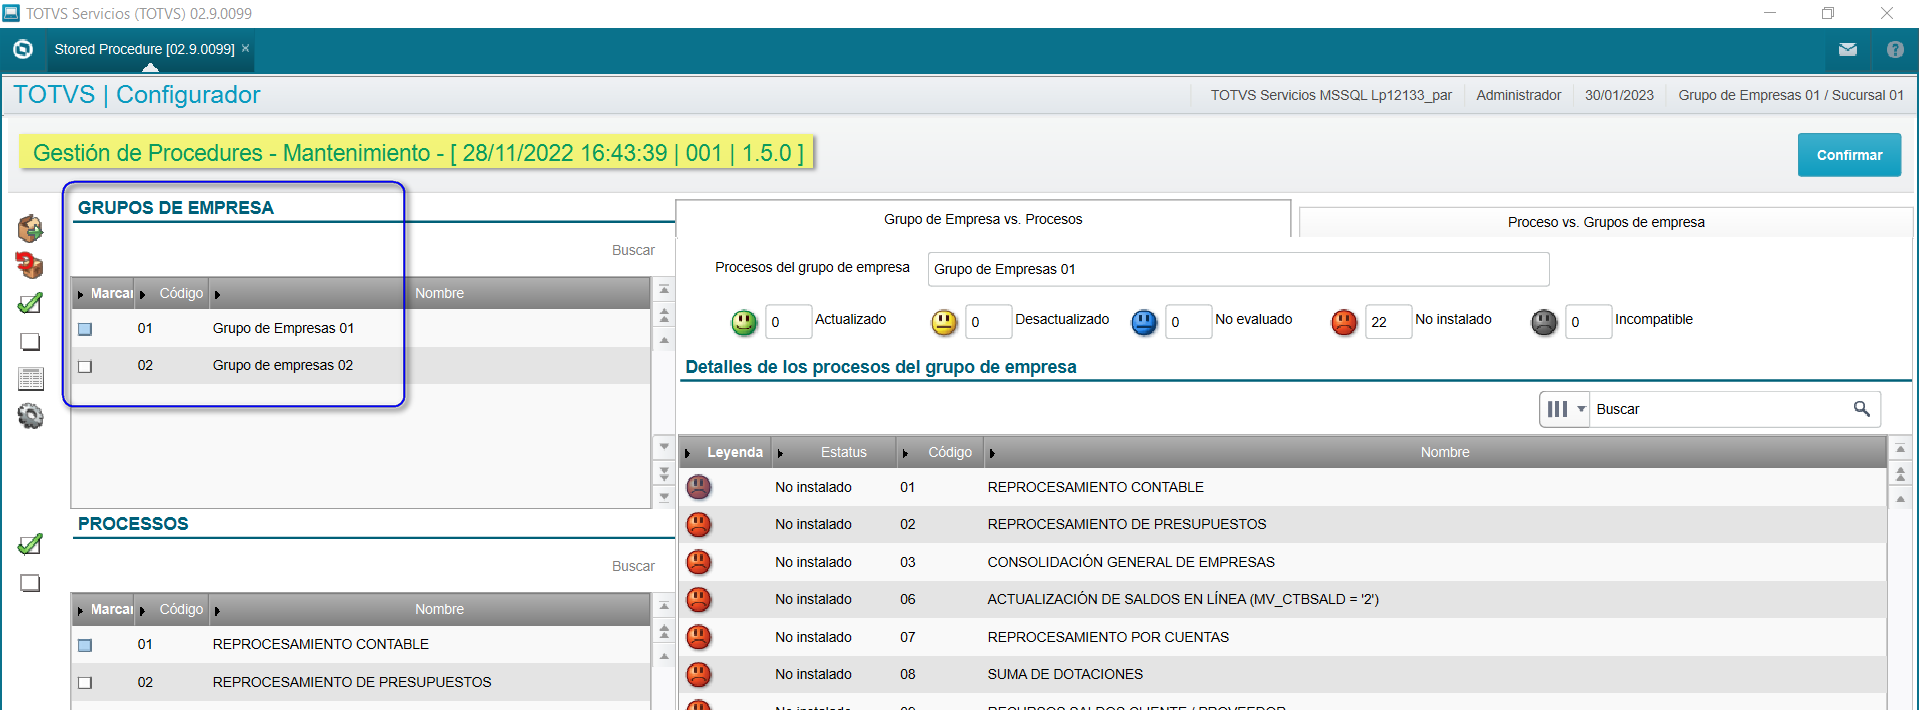Expand Estatus column arrow in details grid
Viewport: 1919px width, 710px height.
point(780,453)
